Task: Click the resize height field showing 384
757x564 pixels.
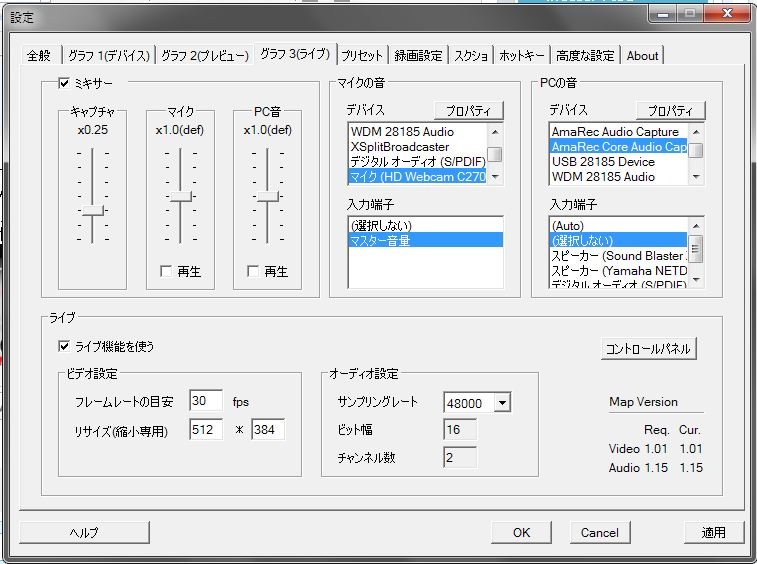Action: 268,429
